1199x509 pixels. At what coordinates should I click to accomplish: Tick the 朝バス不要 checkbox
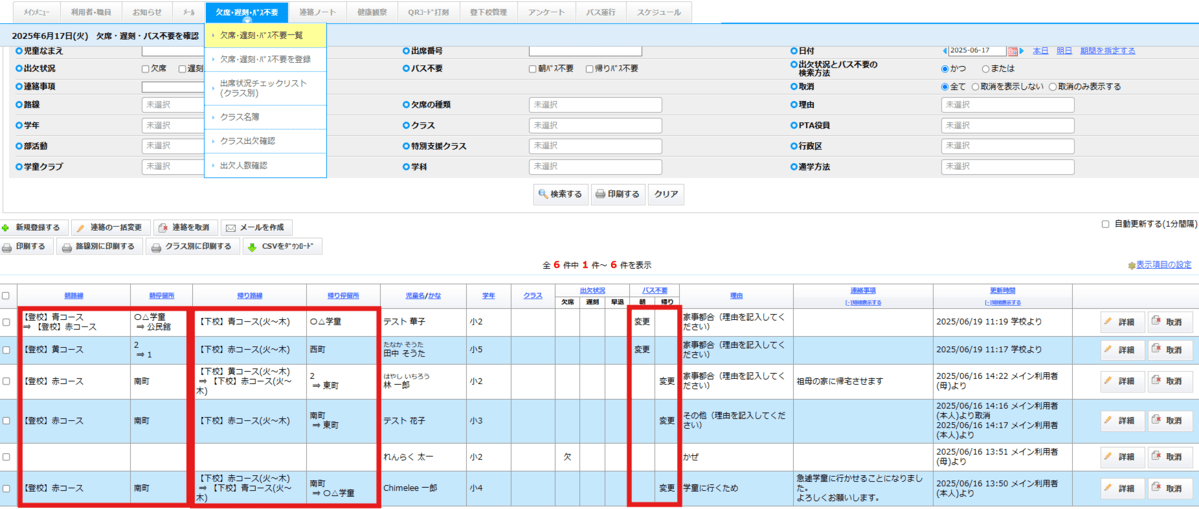click(533, 69)
